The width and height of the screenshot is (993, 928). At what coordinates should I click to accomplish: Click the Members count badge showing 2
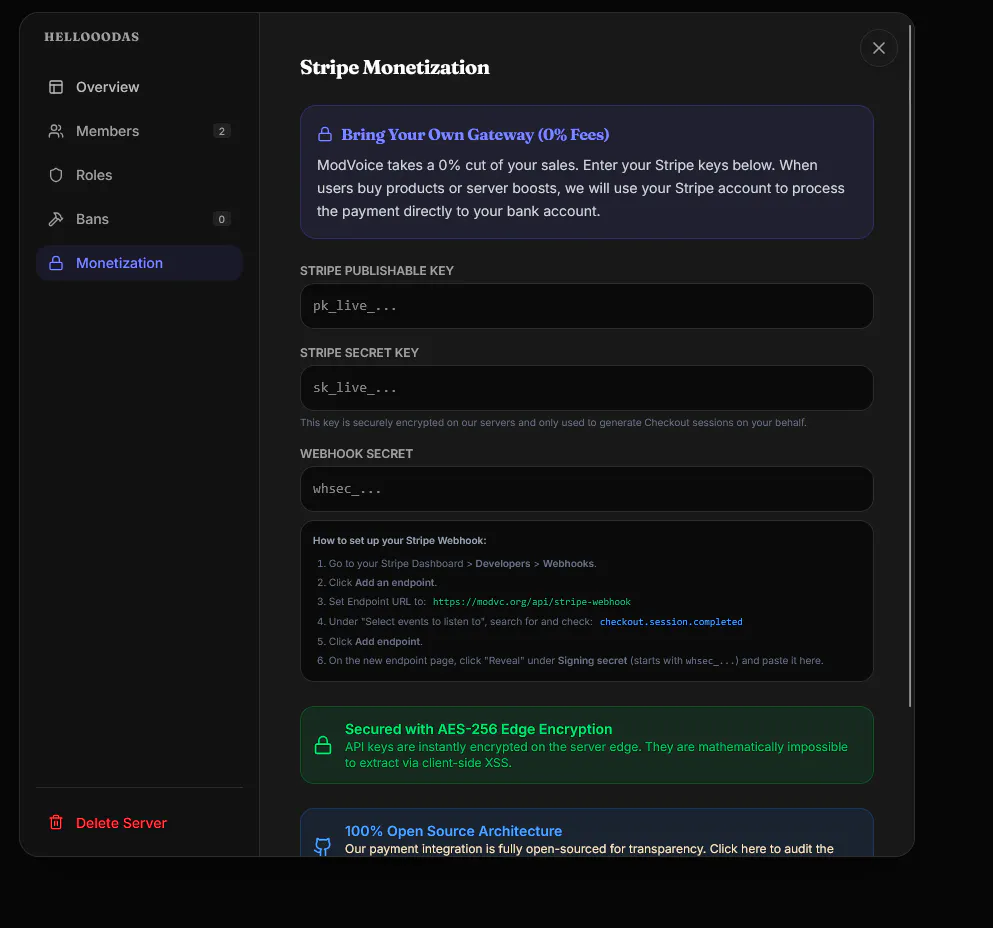tap(222, 131)
